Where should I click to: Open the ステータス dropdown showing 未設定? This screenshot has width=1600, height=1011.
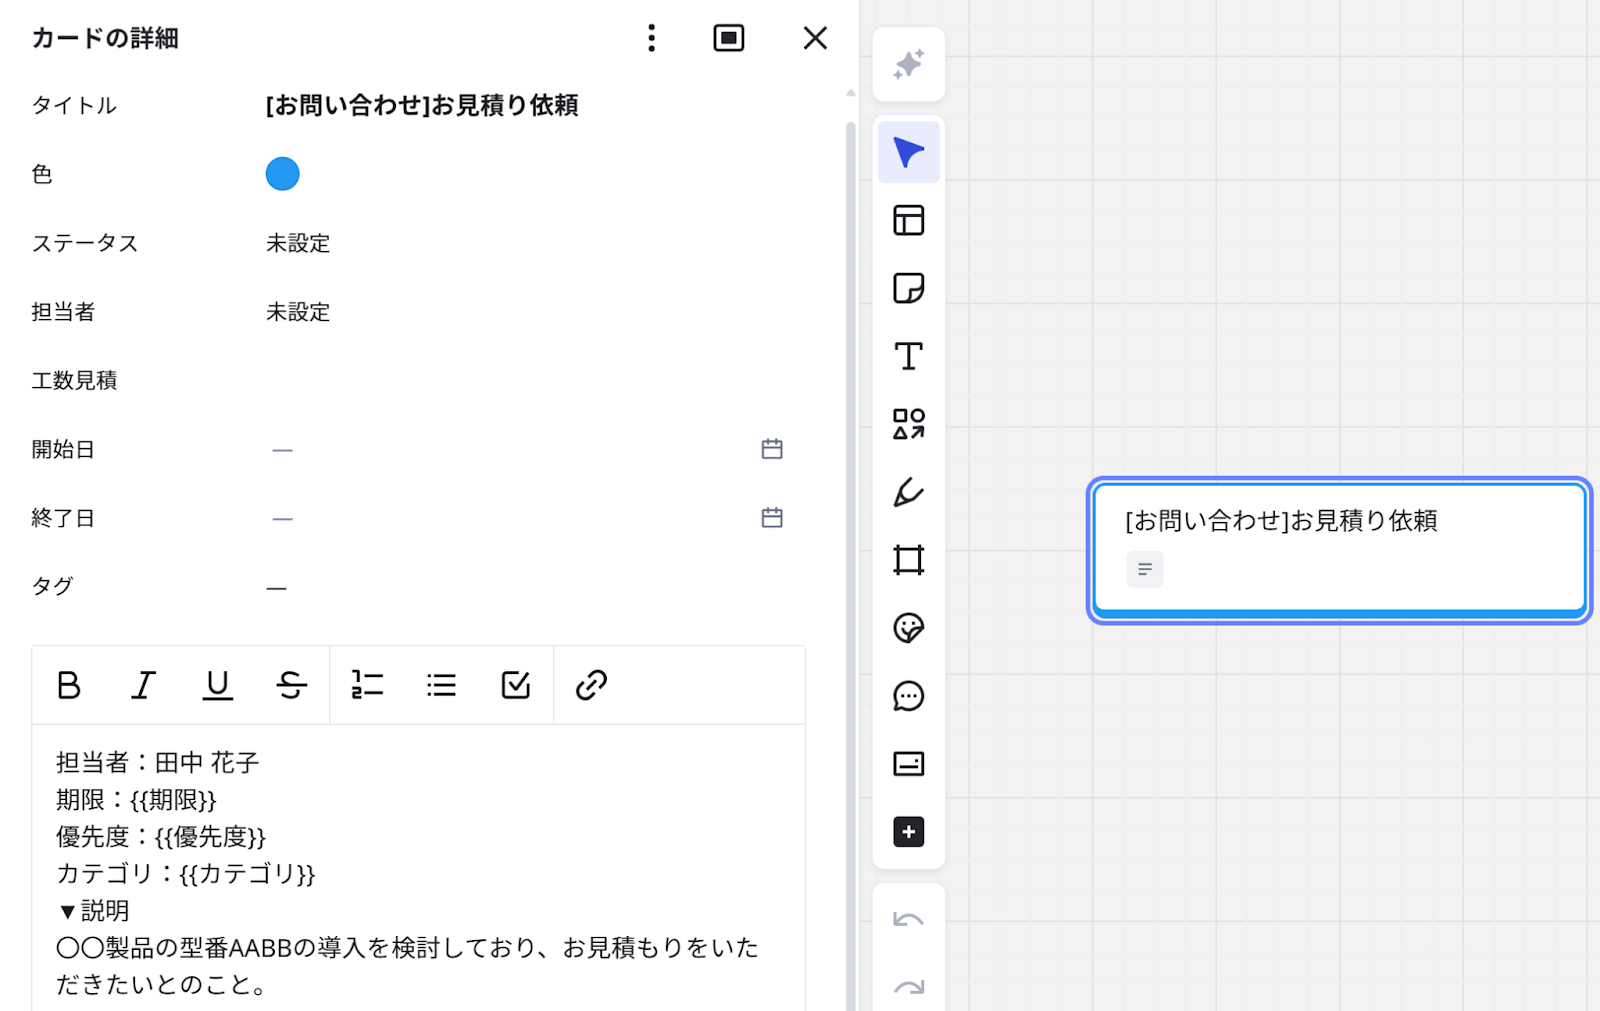pyautogui.click(x=298, y=243)
